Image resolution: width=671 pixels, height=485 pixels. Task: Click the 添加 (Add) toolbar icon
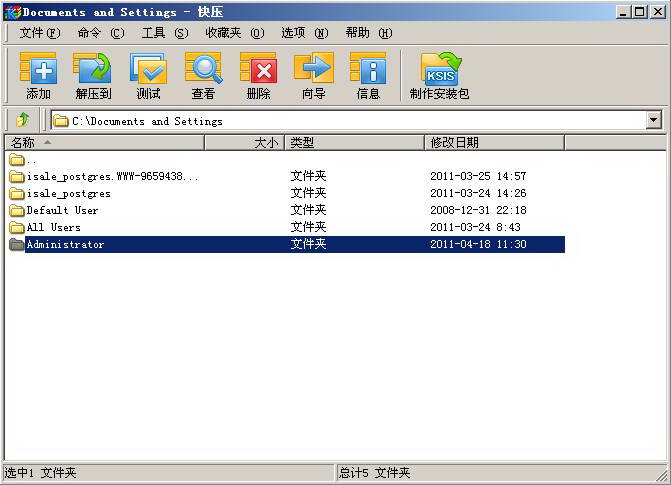pyautogui.click(x=38, y=71)
